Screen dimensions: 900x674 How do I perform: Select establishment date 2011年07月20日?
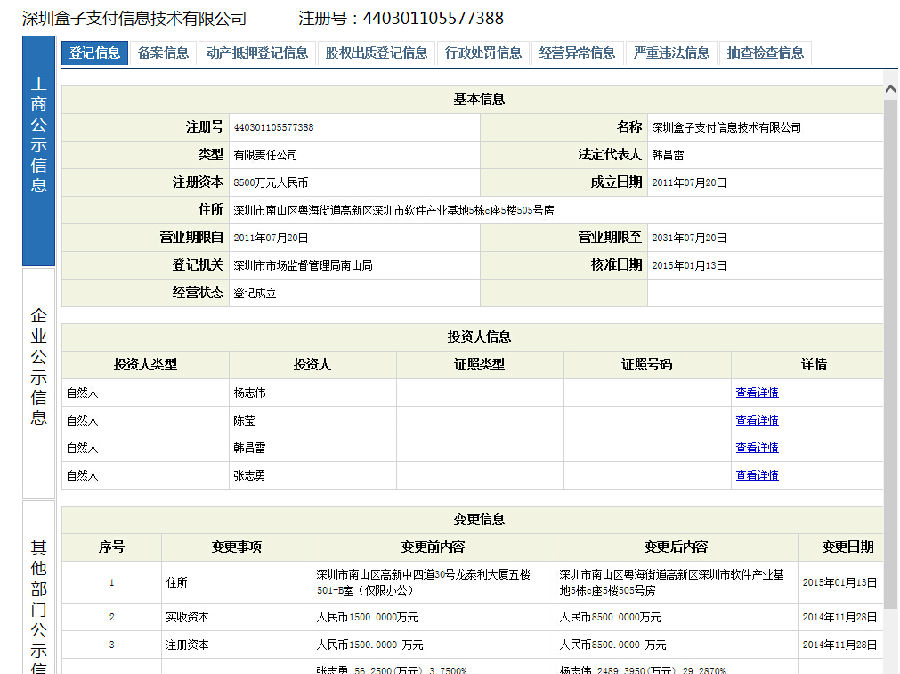[689, 183]
